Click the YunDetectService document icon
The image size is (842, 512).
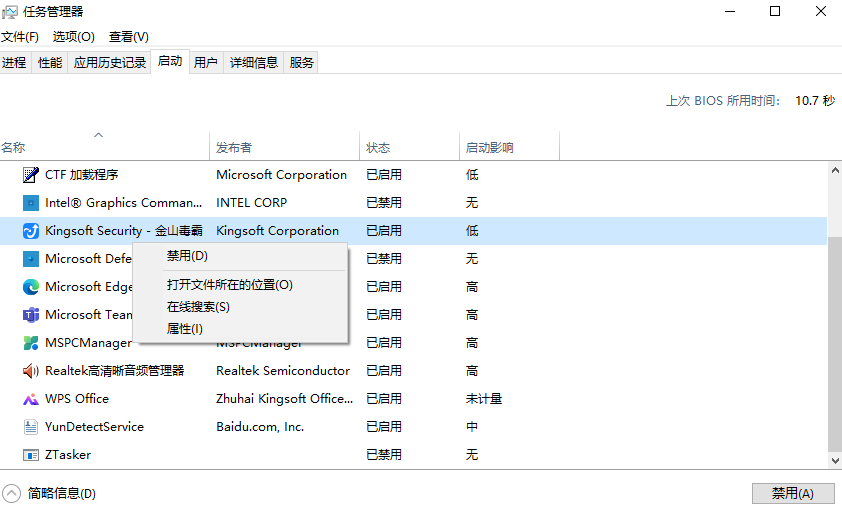click(31, 427)
